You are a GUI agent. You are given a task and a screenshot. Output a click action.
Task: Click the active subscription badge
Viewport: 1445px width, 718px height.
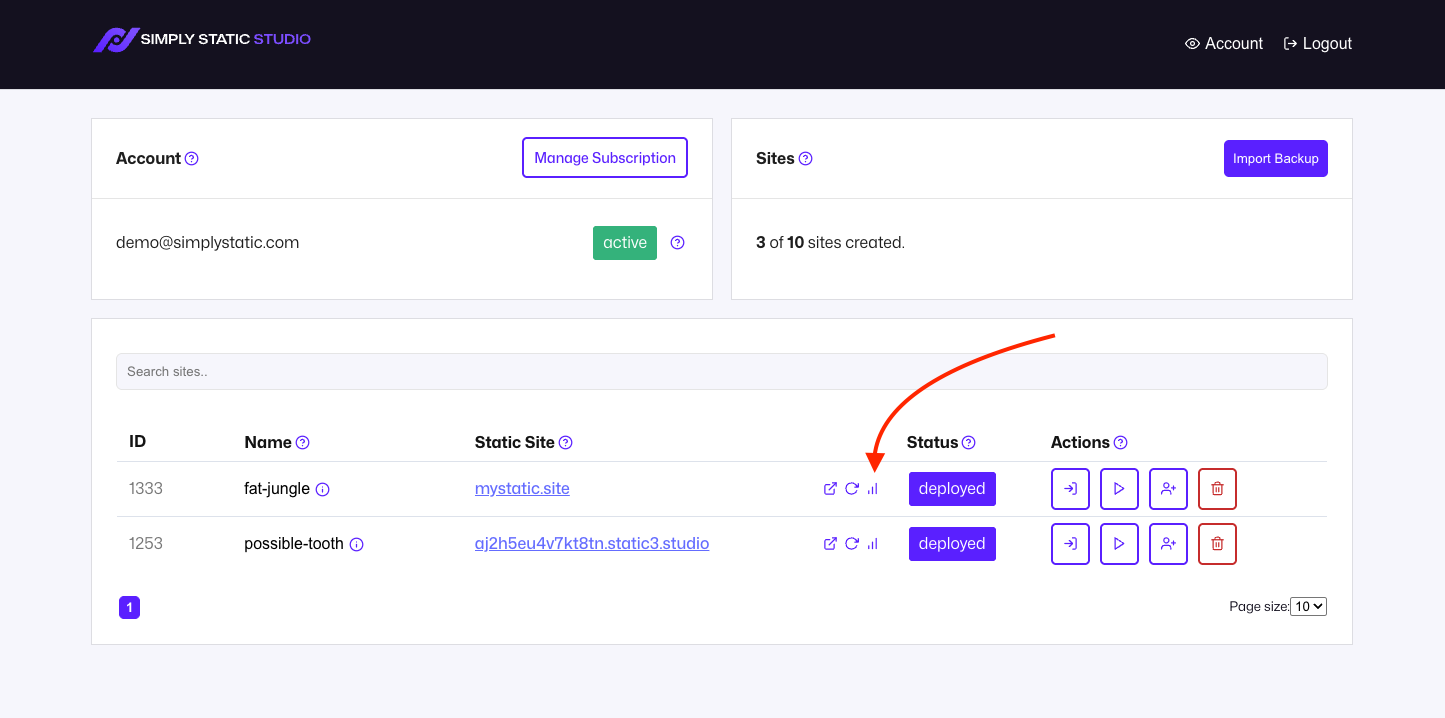tap(625, 243)
